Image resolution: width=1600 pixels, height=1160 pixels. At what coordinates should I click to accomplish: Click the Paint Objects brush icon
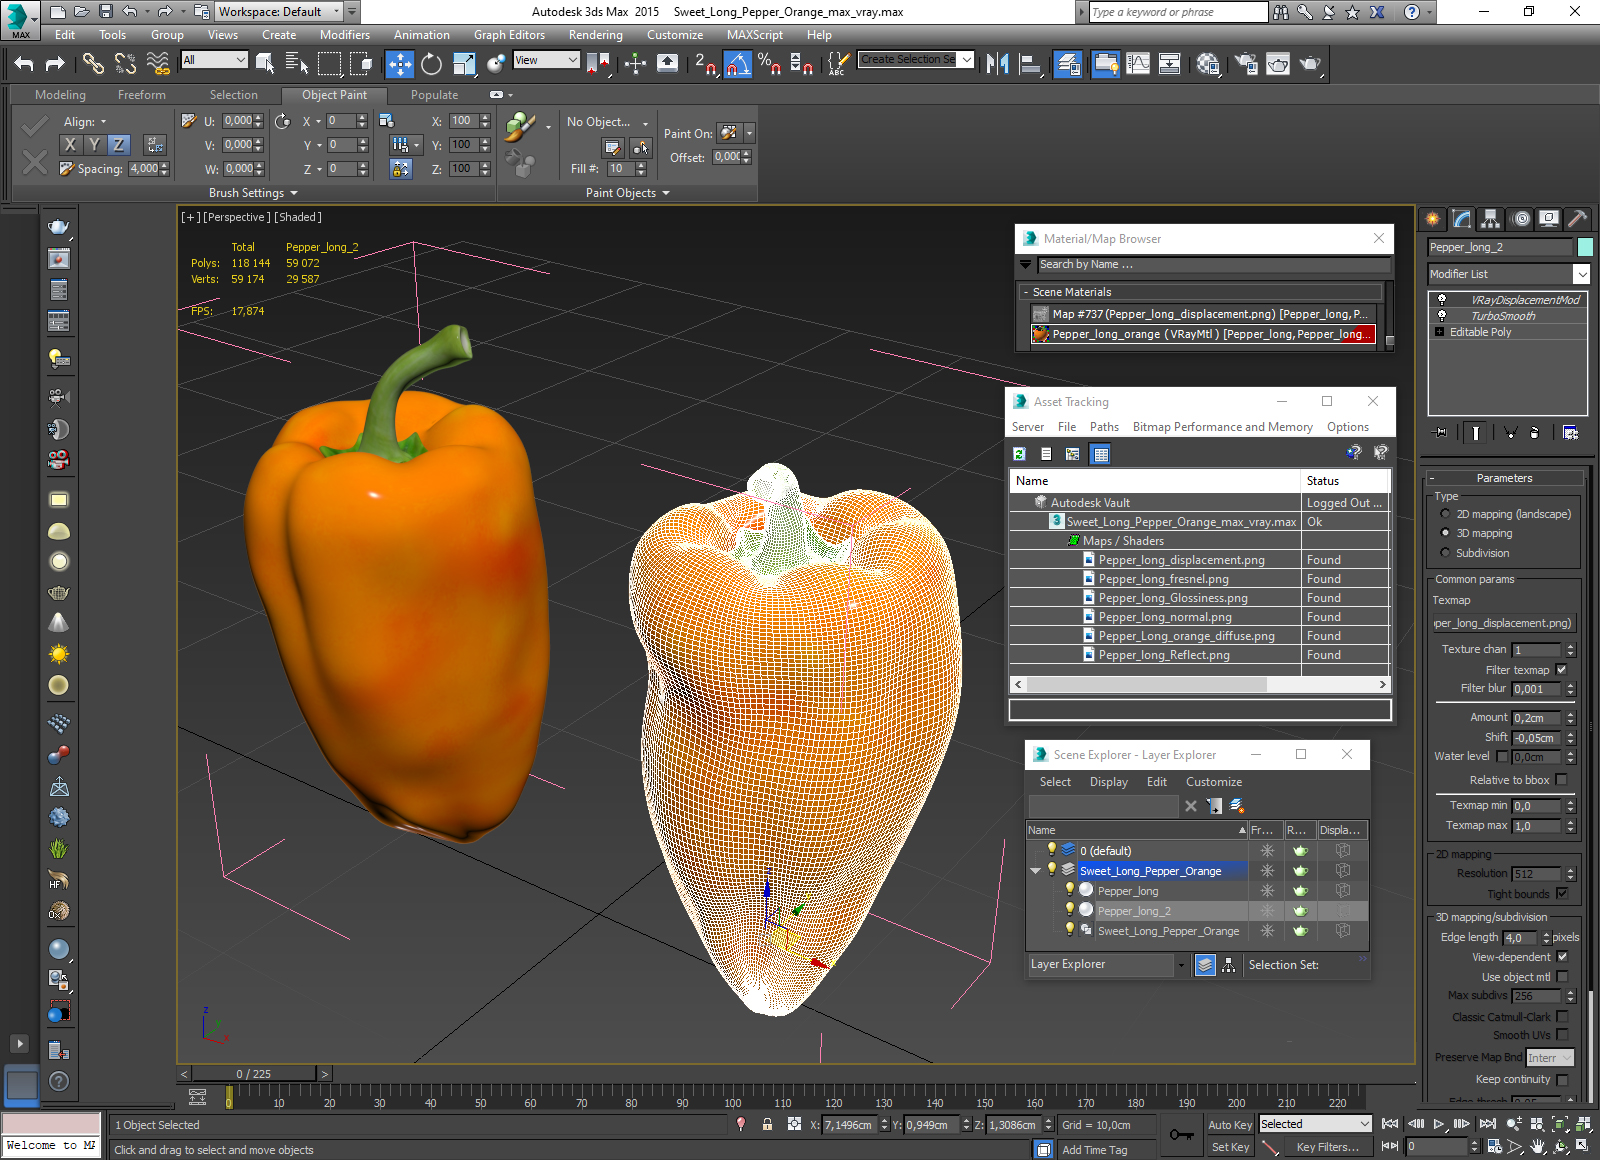[x=519, y=127]
